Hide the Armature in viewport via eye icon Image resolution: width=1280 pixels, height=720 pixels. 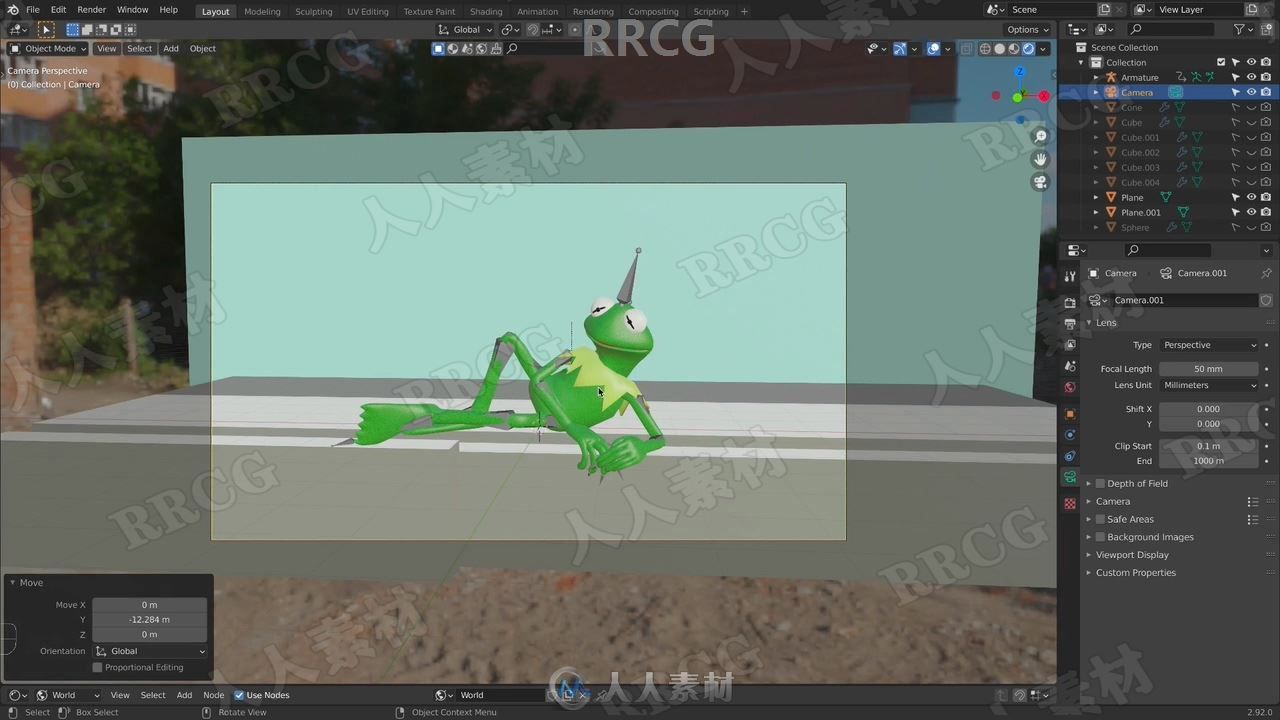[1251, 77]
